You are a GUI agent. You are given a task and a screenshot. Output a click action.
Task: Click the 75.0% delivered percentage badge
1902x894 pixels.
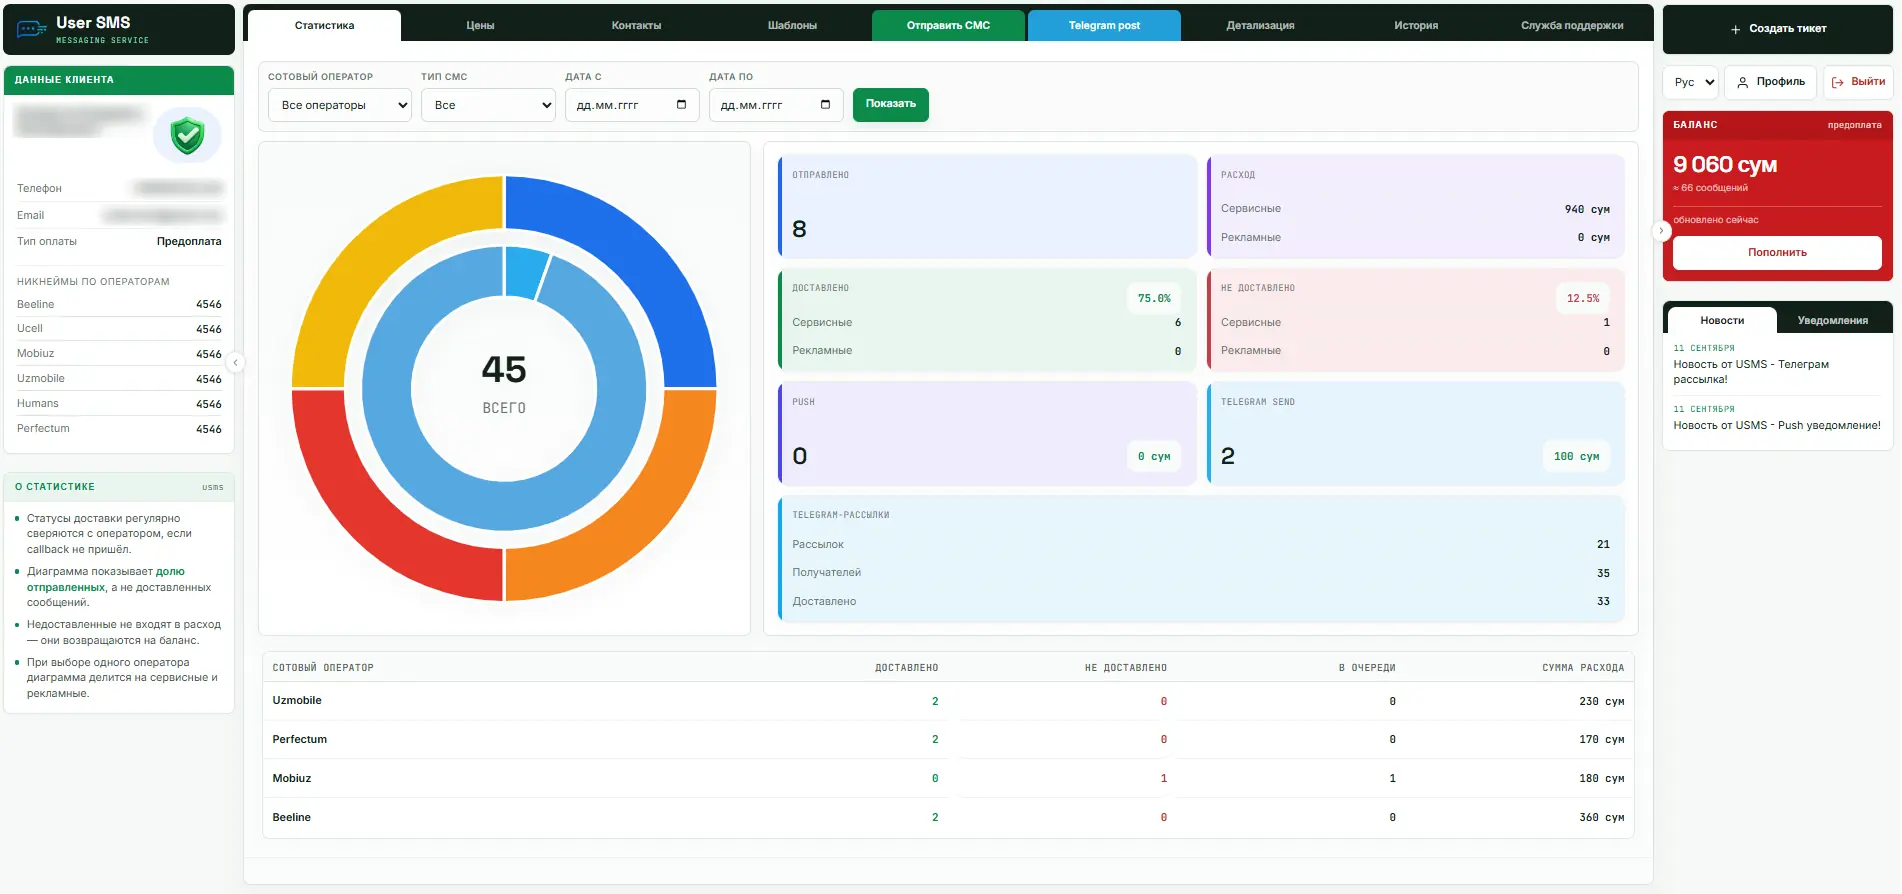point(1154,298)
